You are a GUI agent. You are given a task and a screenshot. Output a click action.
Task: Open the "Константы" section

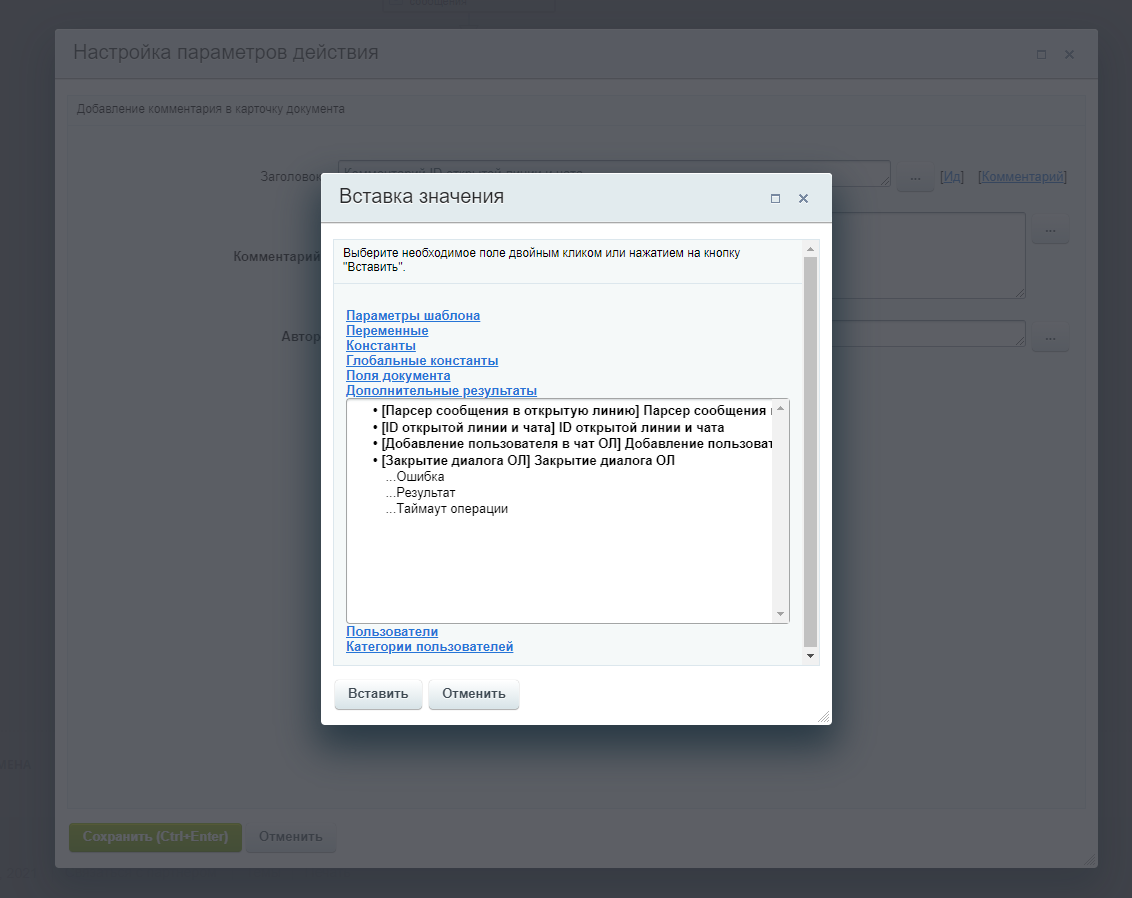pos(381,345)
